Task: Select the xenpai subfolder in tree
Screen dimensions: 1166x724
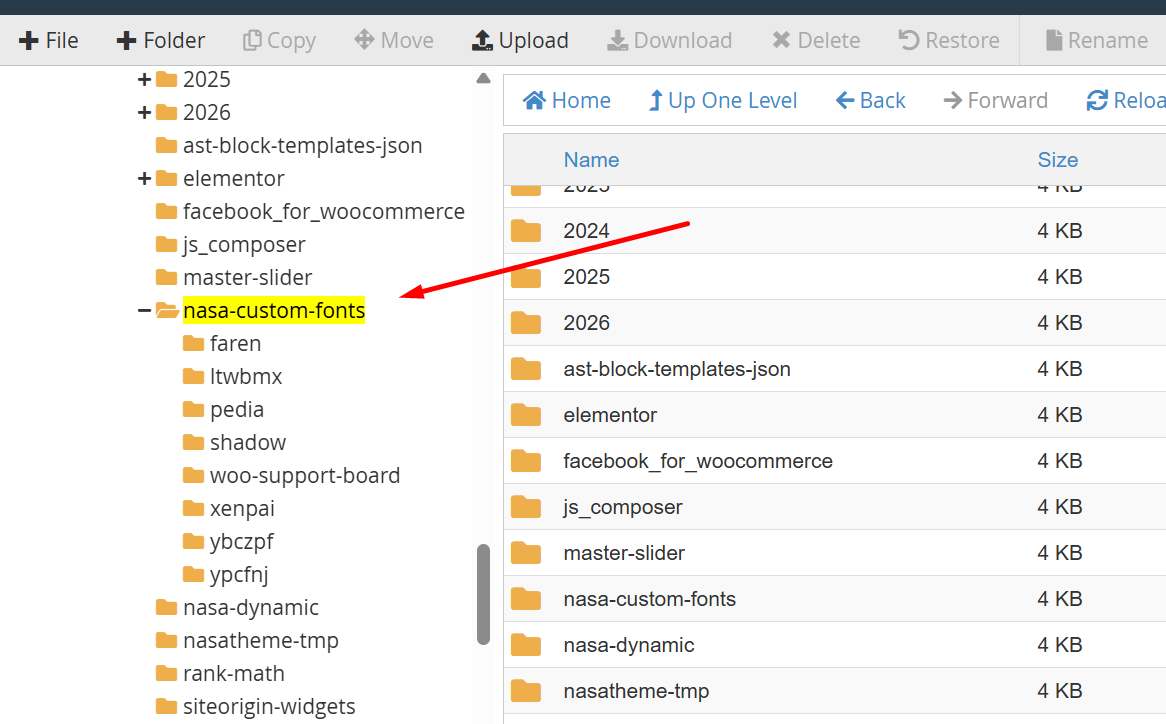Action: 242,509
